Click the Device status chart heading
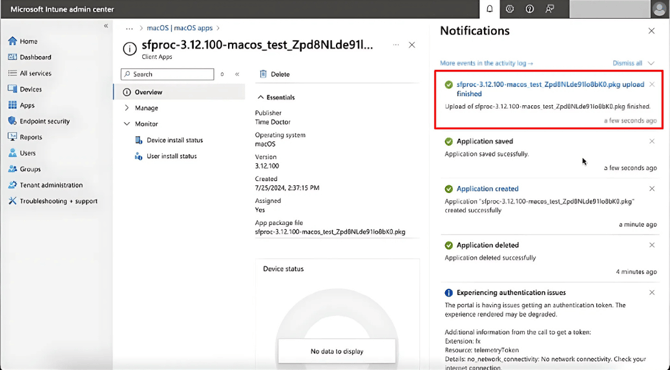Screen dimensions: 670x370 click(283, 269)
